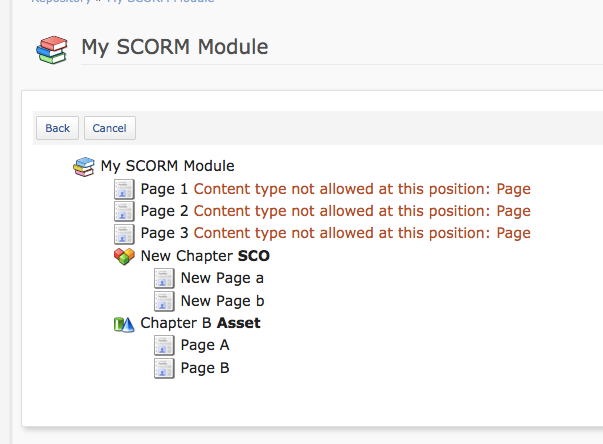The image size is (603, 444).
Task: Click the SCO cubes icon for New Chapter
Action: coord(124,256)
